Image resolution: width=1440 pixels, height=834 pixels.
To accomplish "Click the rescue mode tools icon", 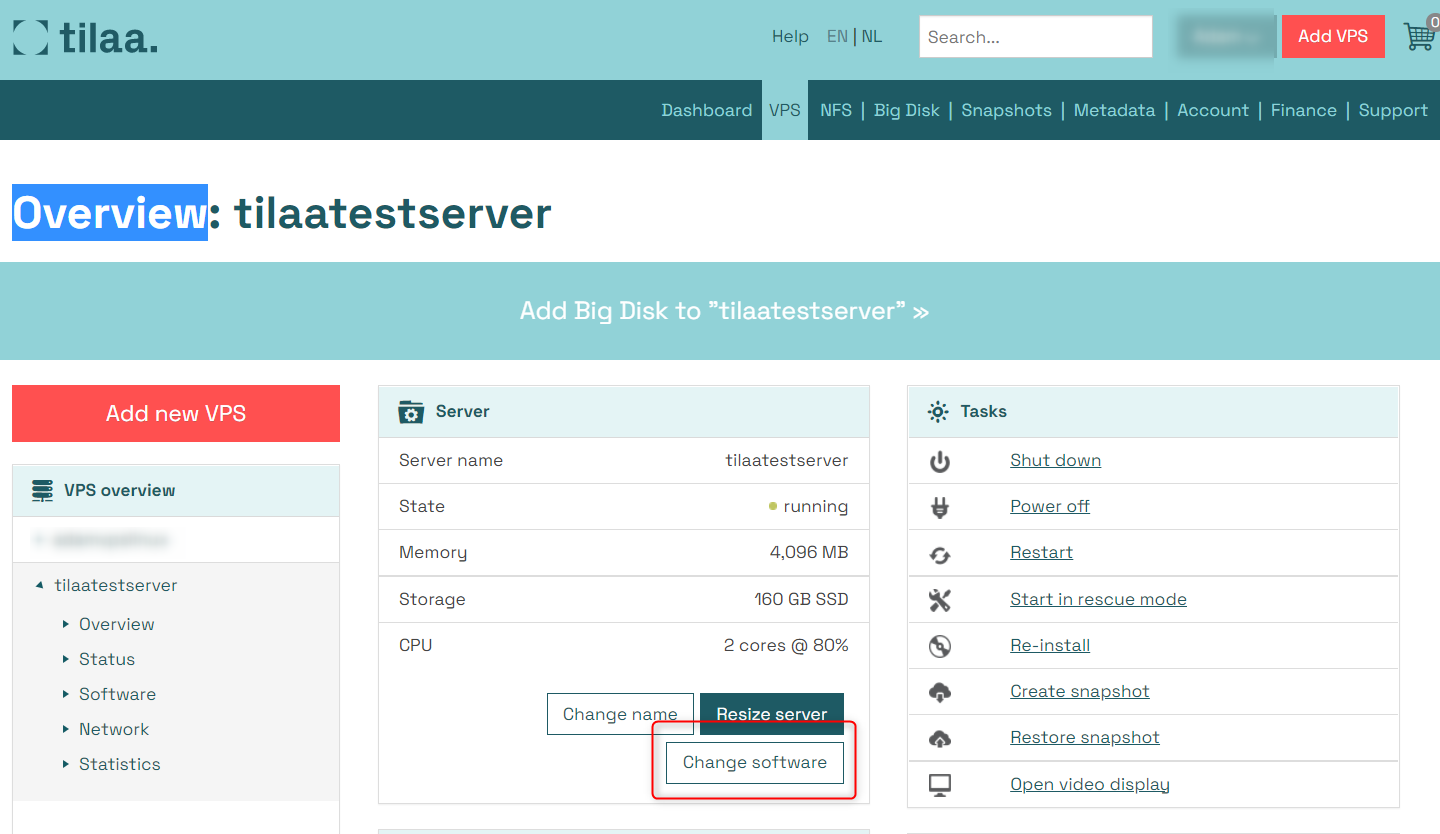I will pos(940,600).
